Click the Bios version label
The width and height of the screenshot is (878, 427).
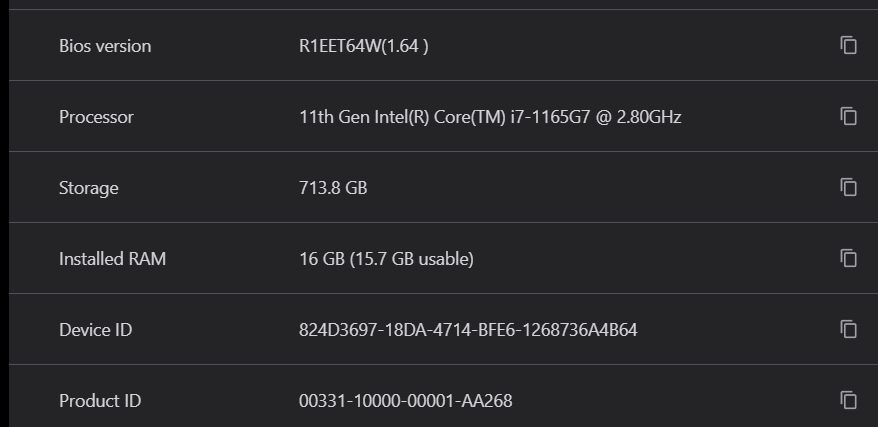click(105, 46)
